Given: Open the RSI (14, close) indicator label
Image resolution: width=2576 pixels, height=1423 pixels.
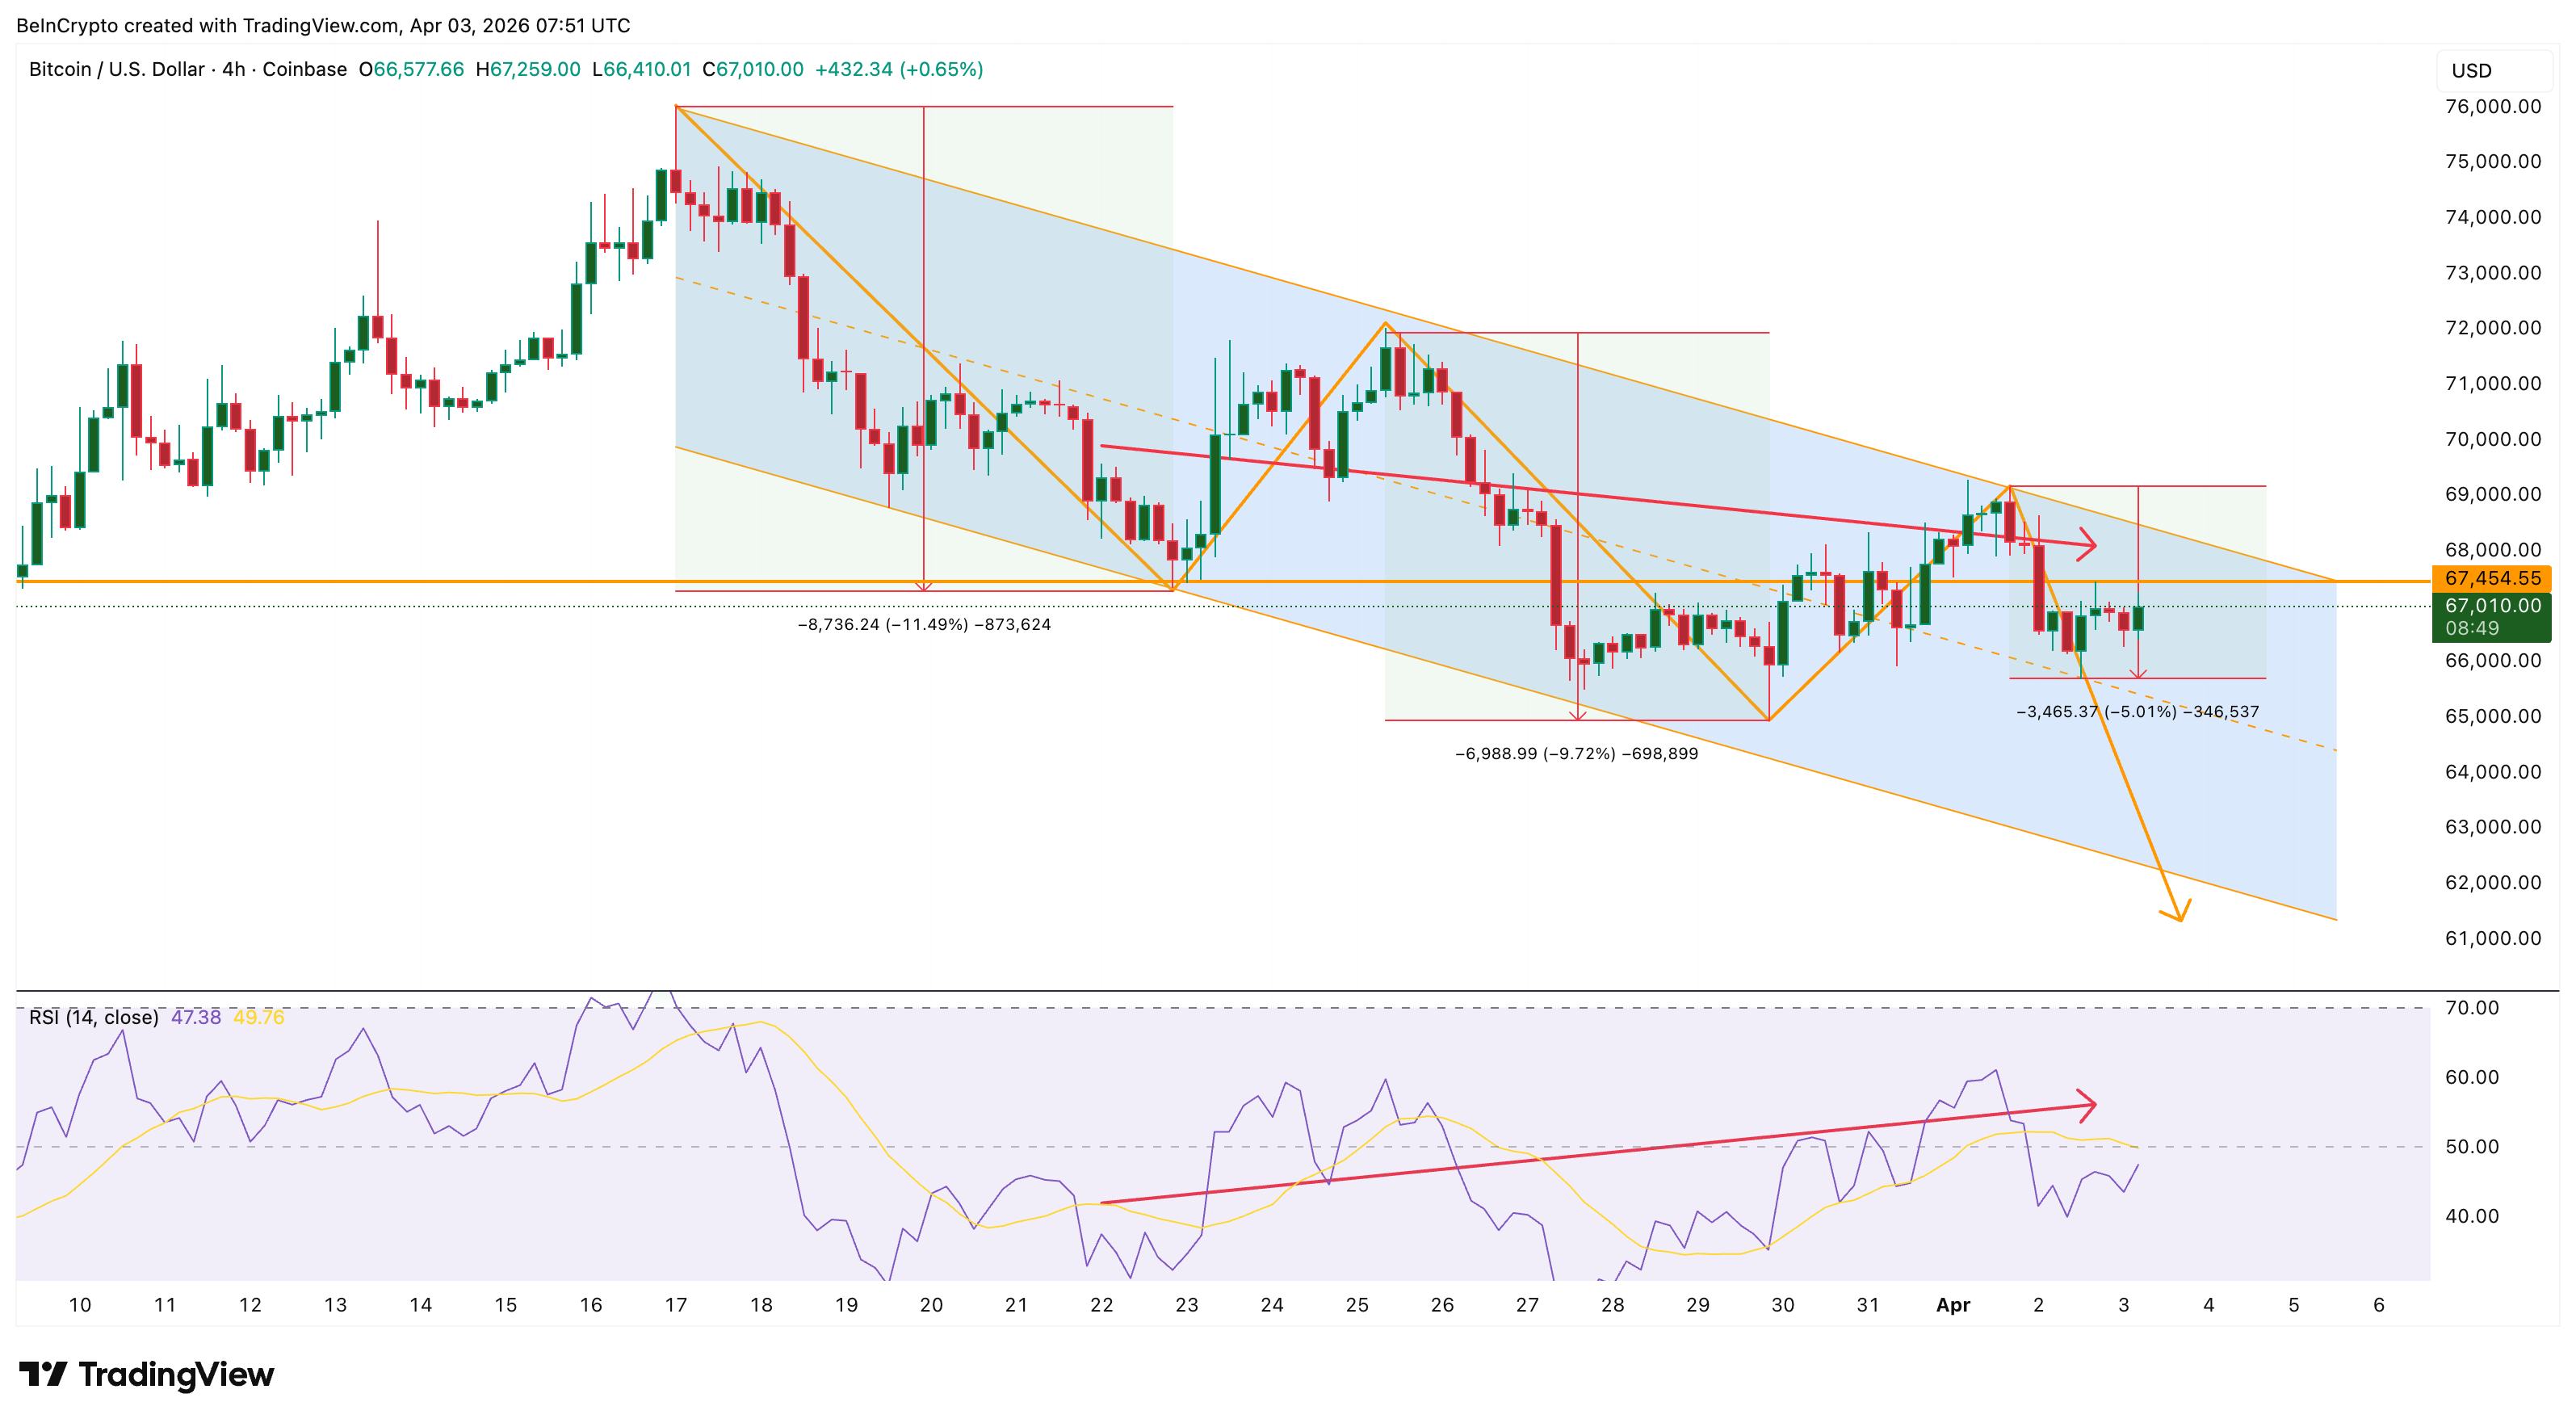Looking at the screenshot, I should [x=93, y=1017].
